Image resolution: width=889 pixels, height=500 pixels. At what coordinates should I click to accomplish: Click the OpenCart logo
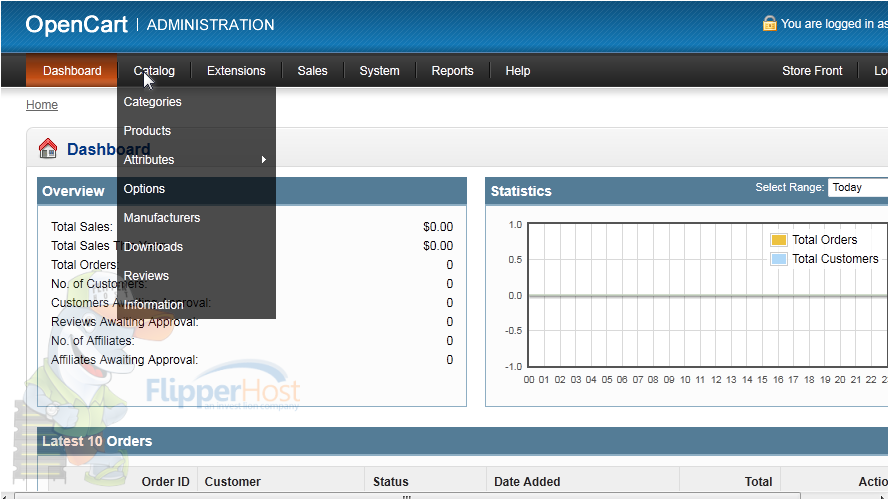[x=77, y=24]
